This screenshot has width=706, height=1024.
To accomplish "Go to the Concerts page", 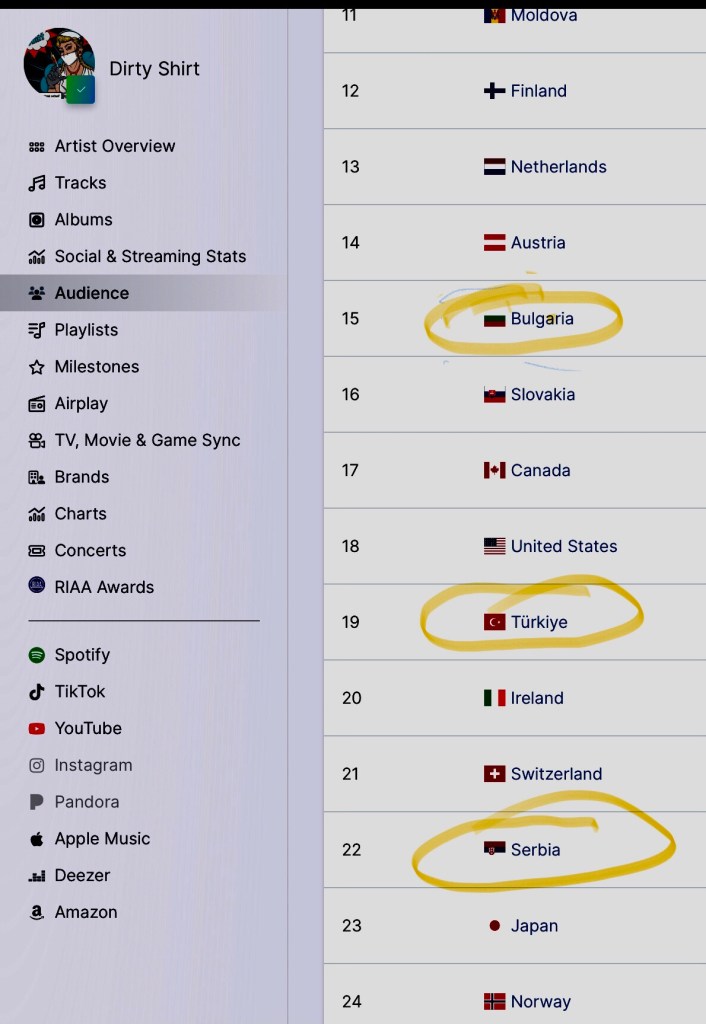I will click(x=90, y=551).
